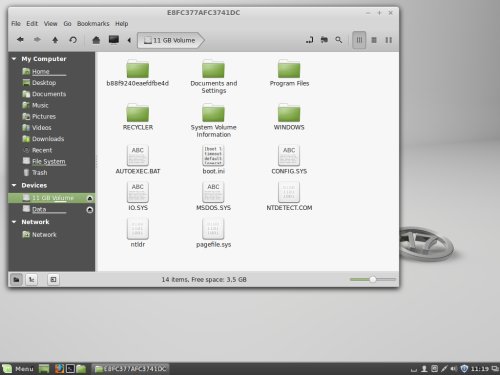
Task: Select the b88f9240eaefdfbe4d folder
Action: [138, 73]
